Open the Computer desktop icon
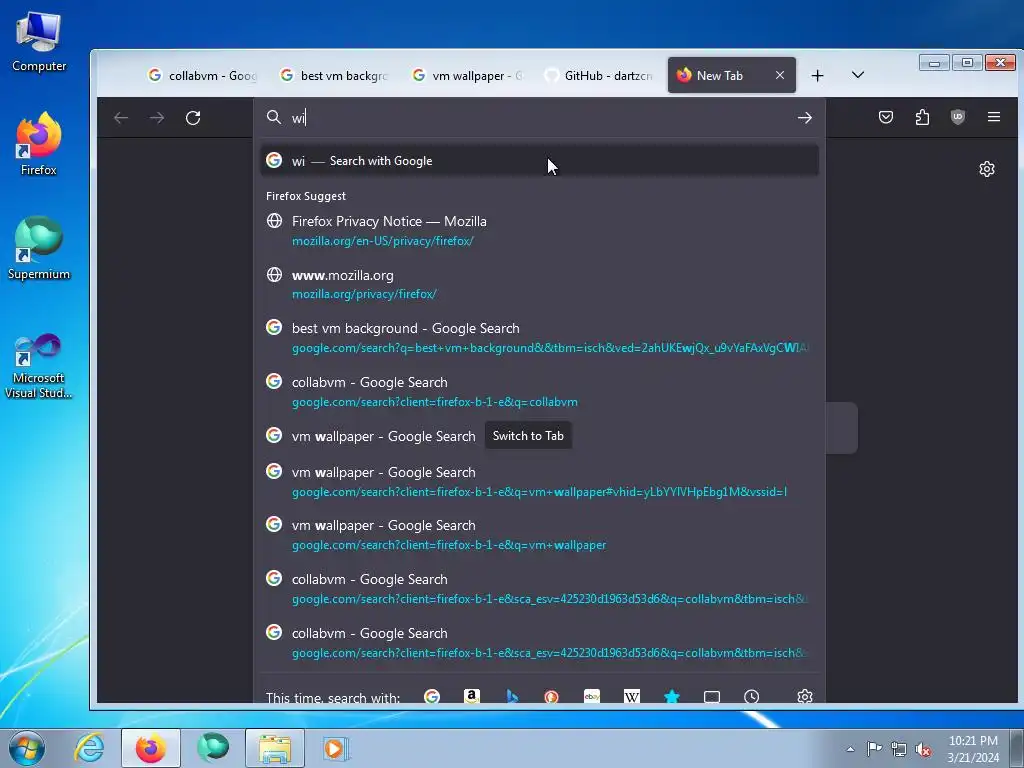 pos(39,41)
